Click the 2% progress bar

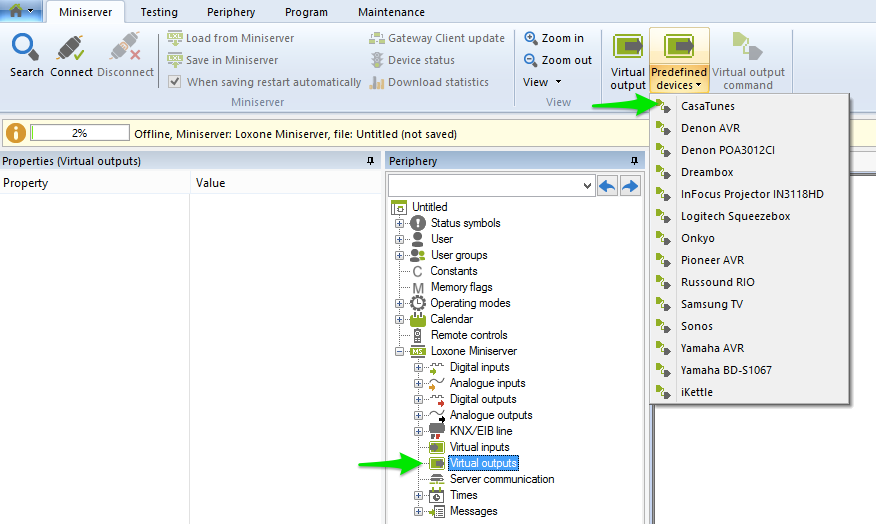click(x=80, y=133)
